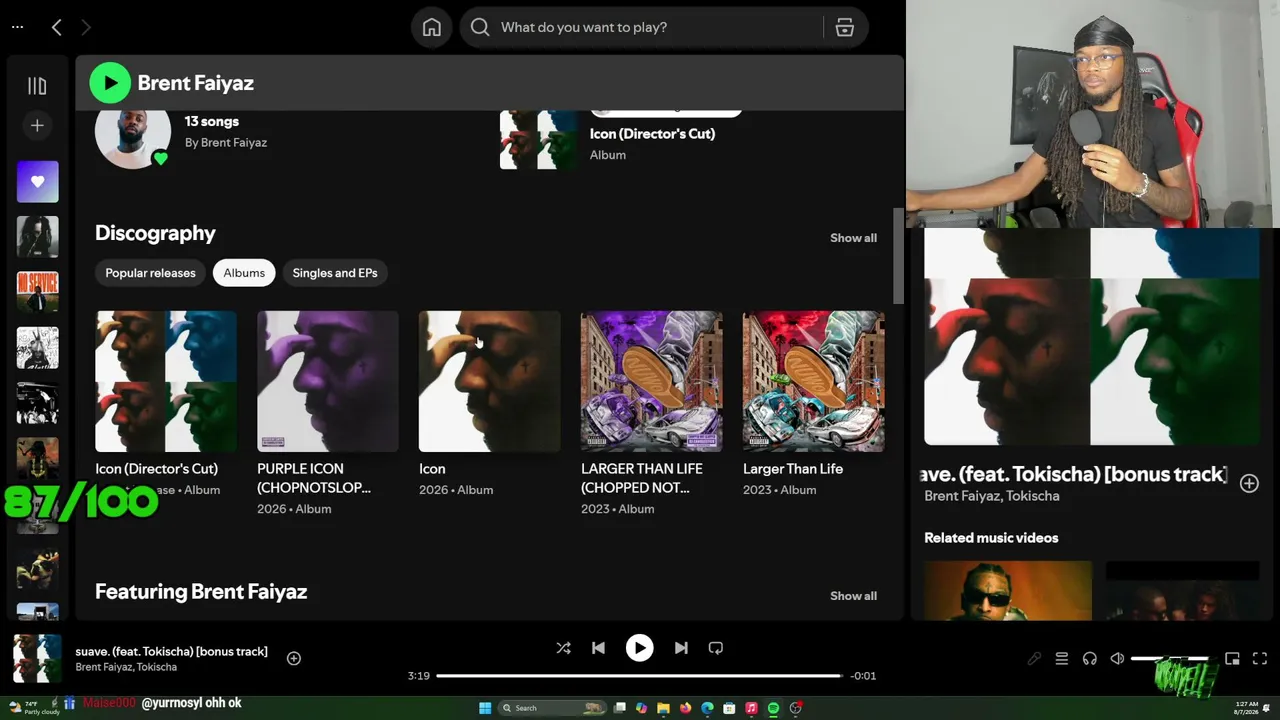Navigate back with the left arrow
Image resolution: width=1280 pixels, height=720 pixels.
point(57,27)
